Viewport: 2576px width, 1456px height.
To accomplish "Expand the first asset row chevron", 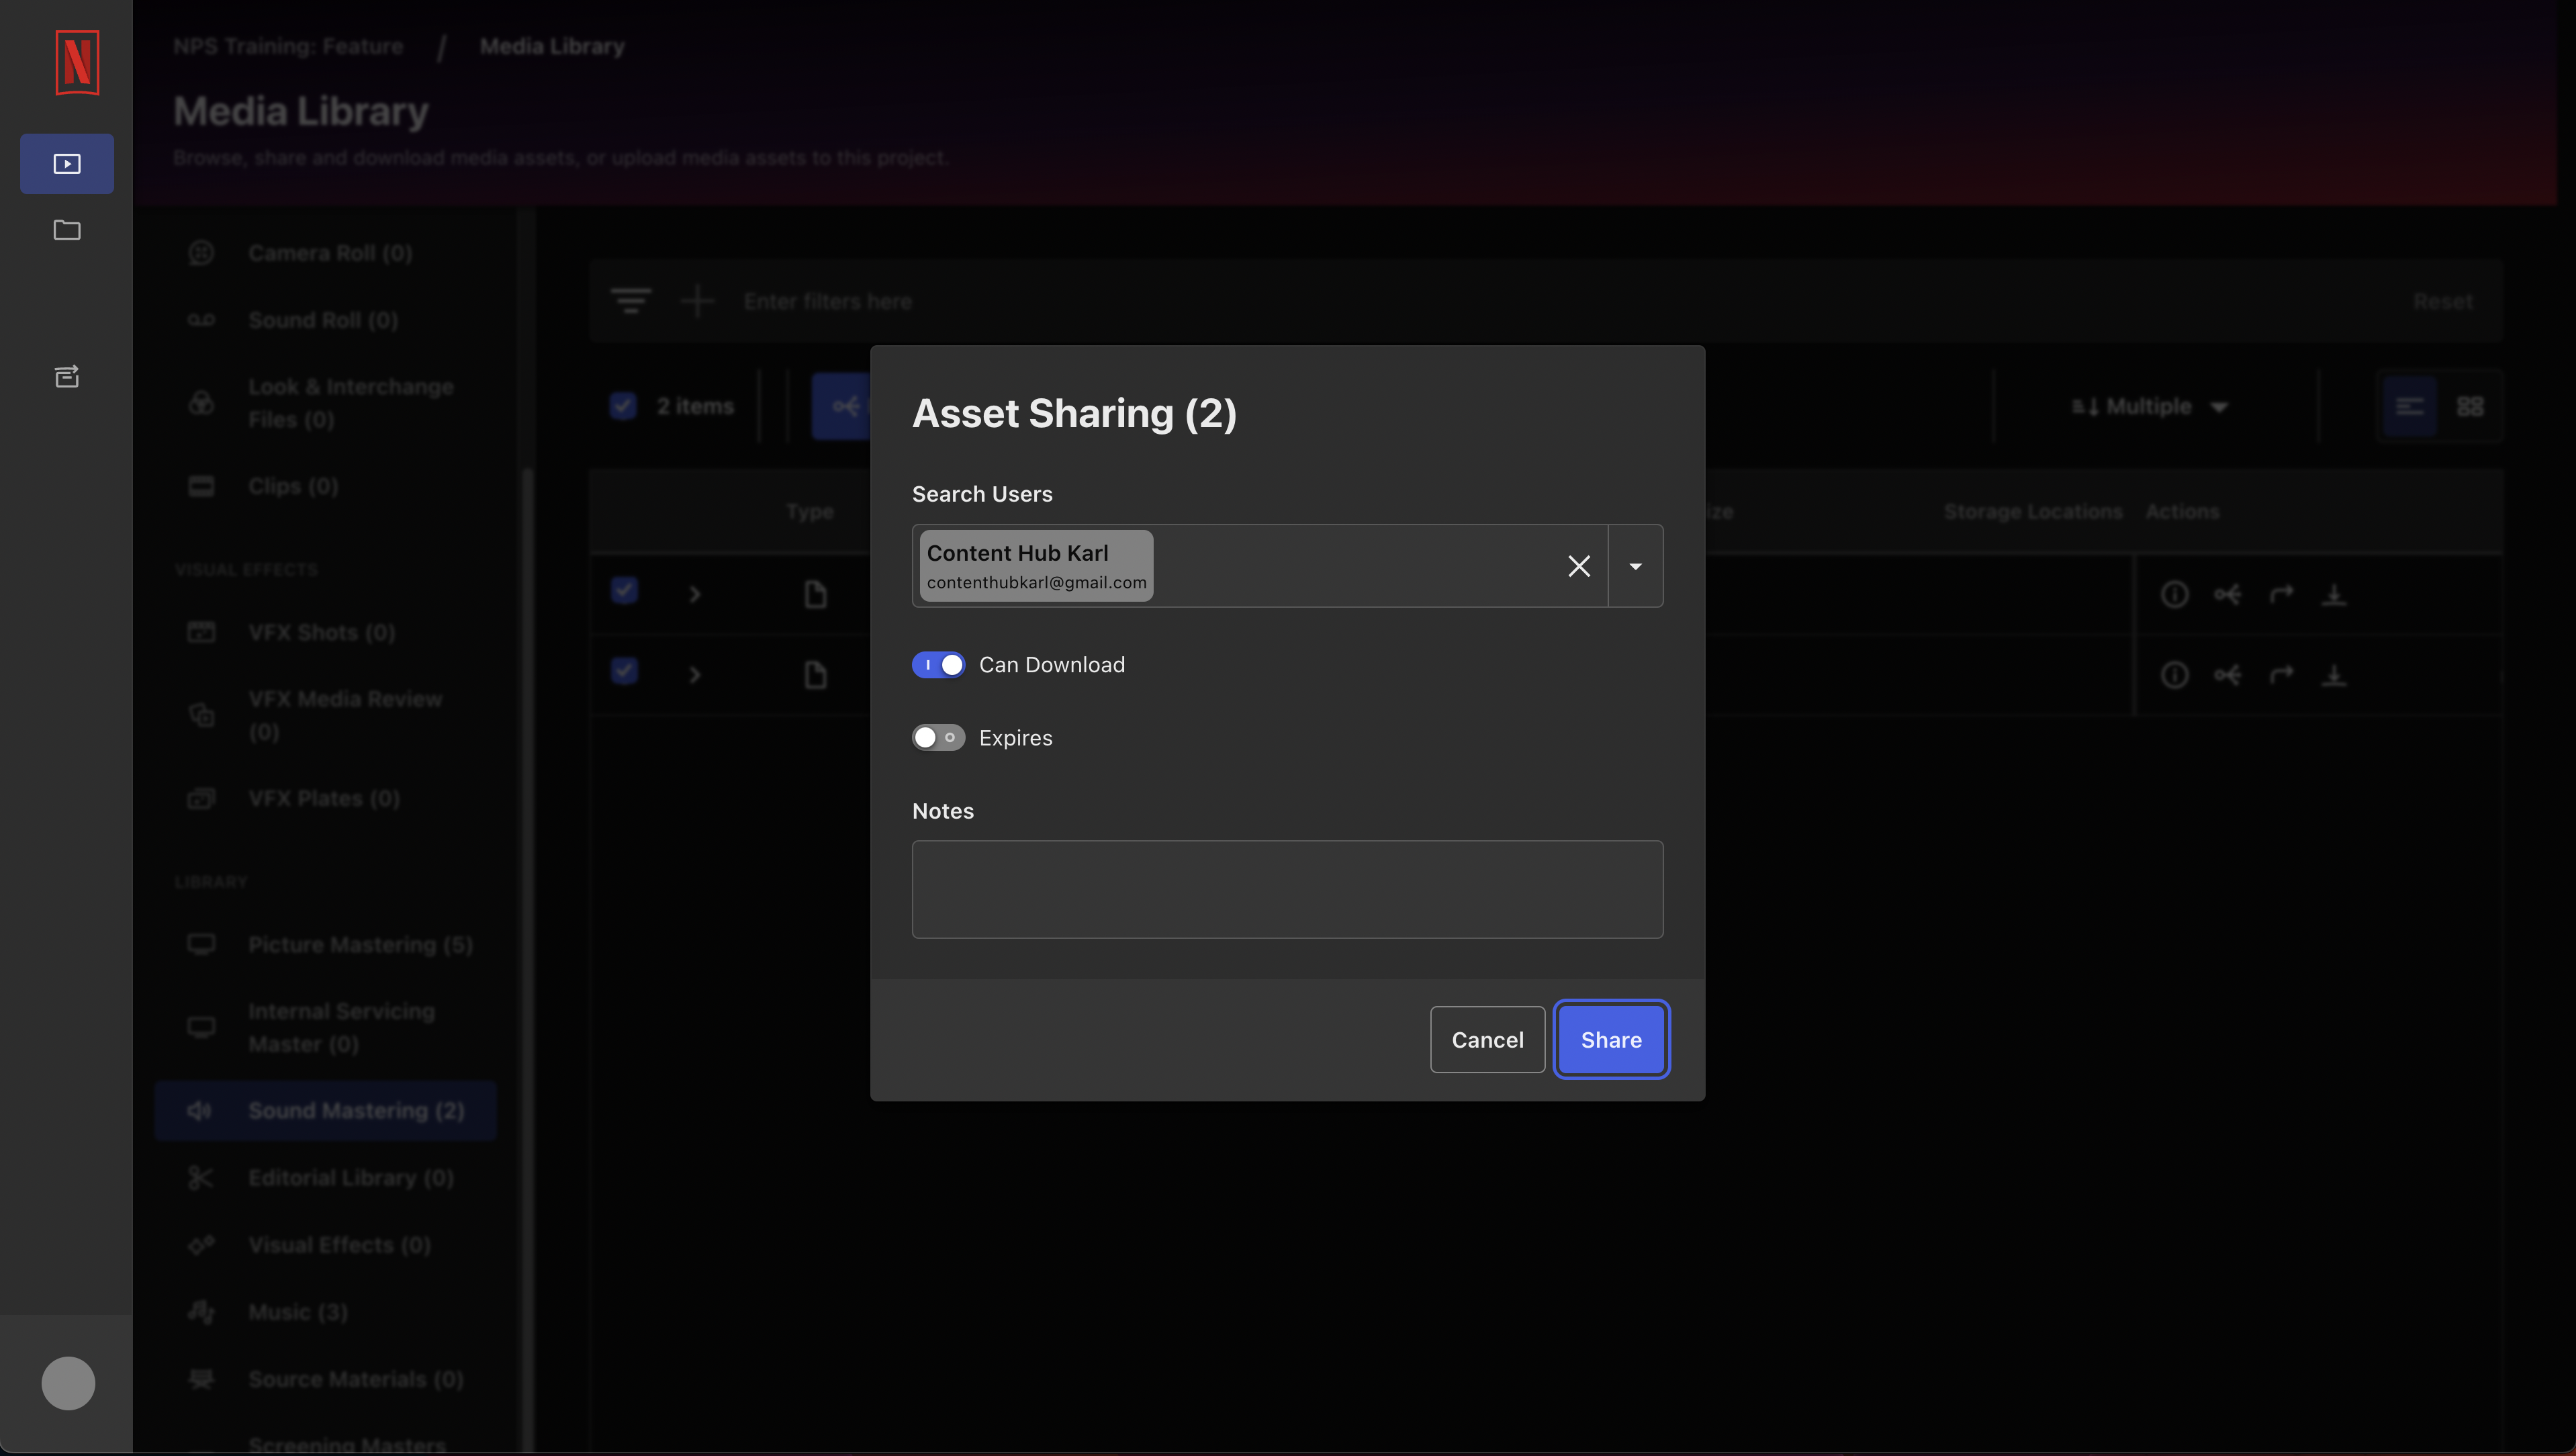I will pos(695,595).
